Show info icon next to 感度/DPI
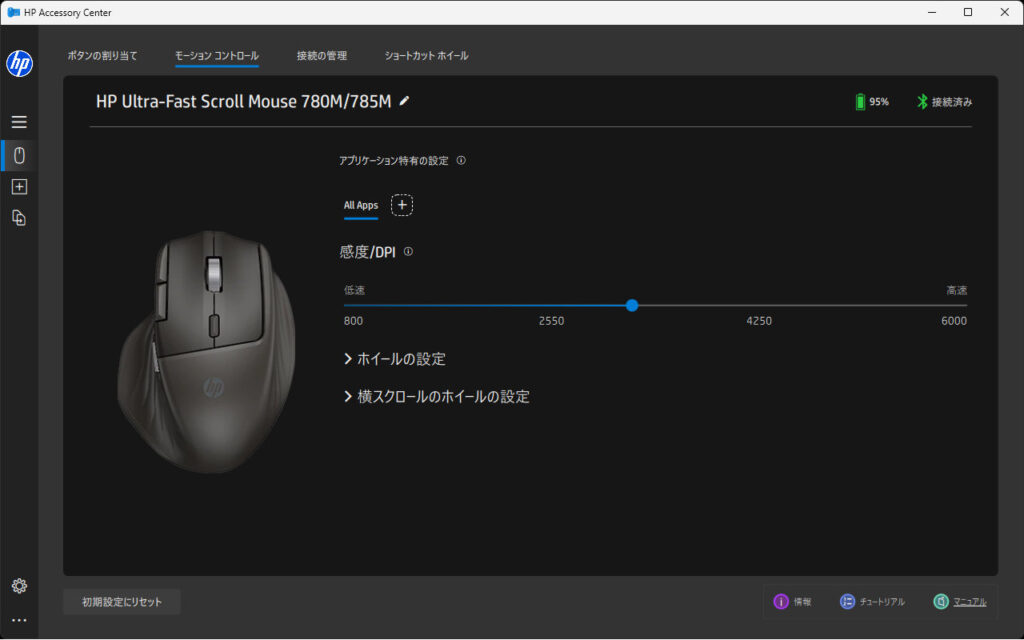The height and width of the screenshot is (640, 1024). (x=408, y=251)
